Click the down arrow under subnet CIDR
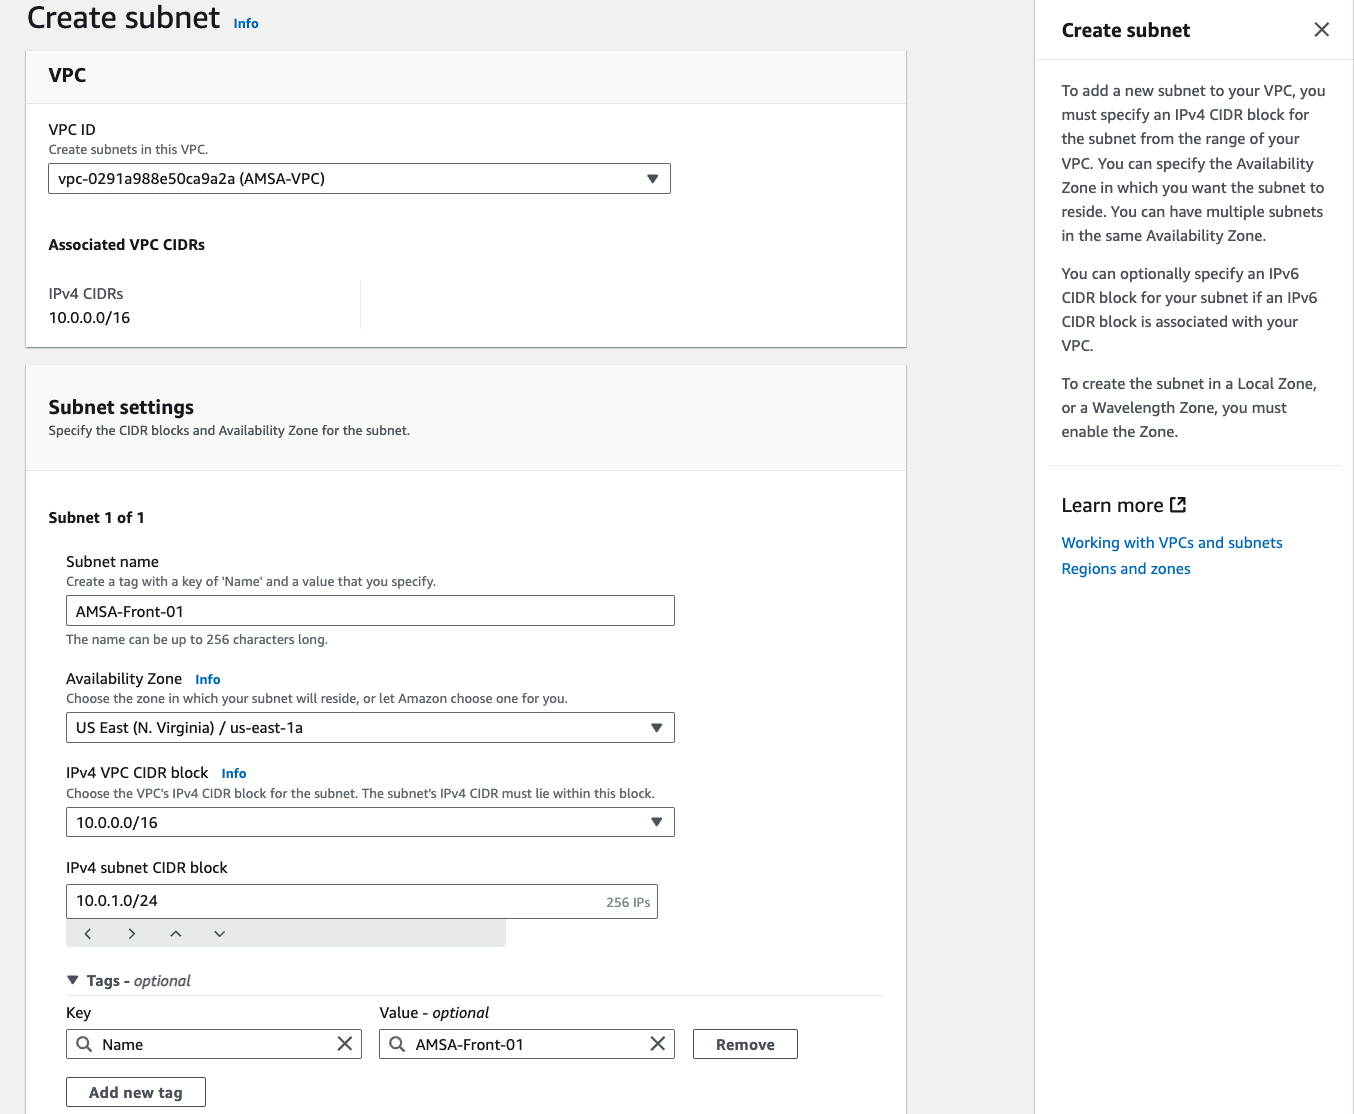1354x1114 pixels. click(220, 934)
